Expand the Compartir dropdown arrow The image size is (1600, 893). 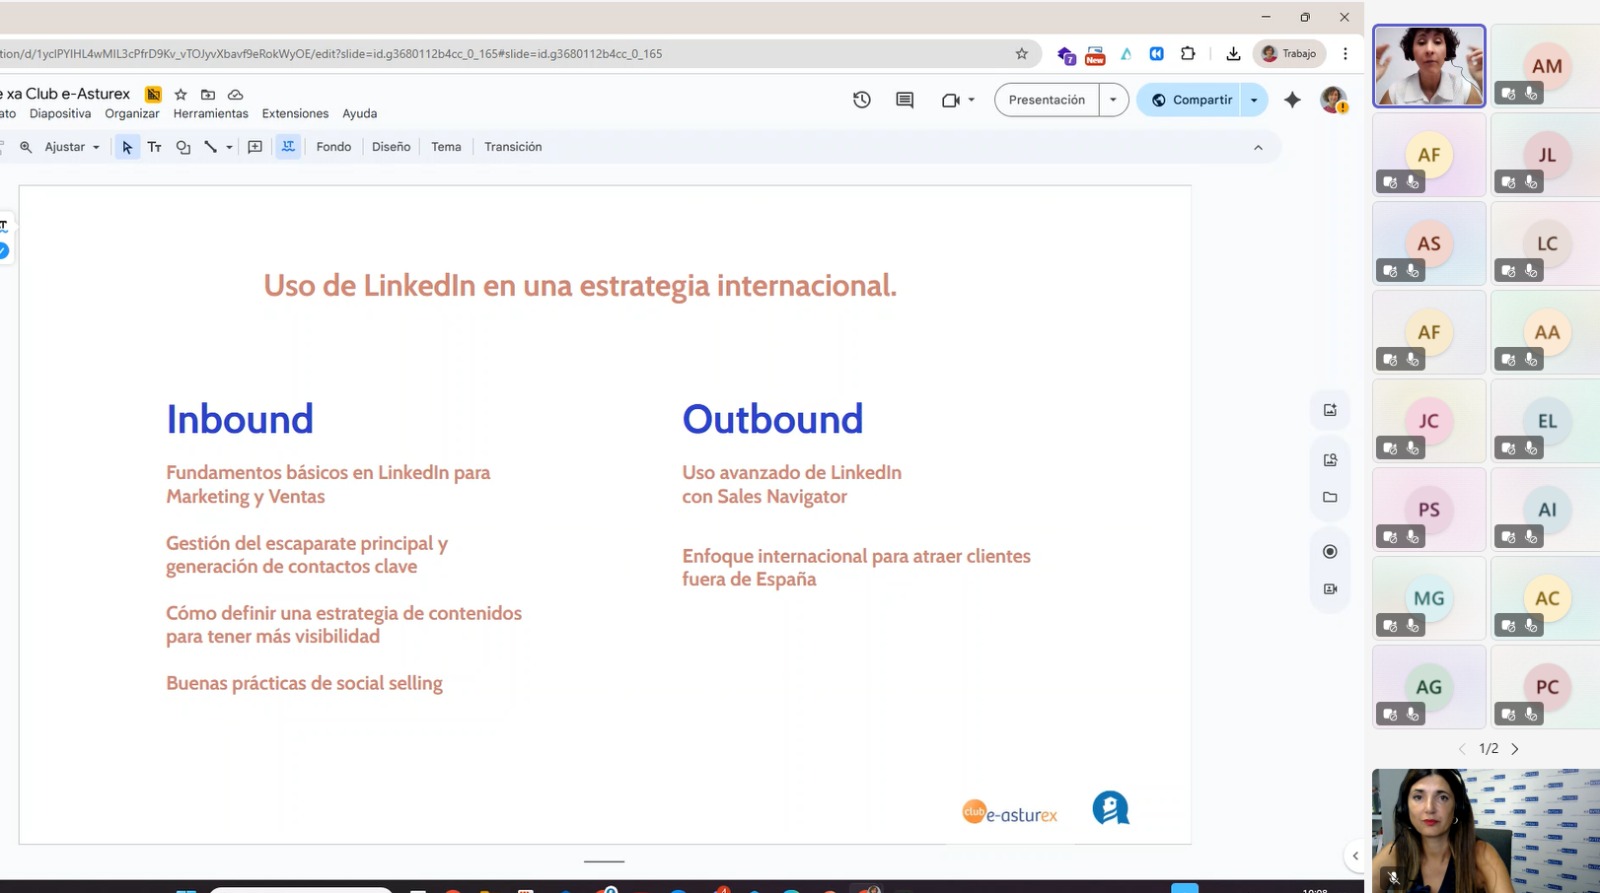1254,100
